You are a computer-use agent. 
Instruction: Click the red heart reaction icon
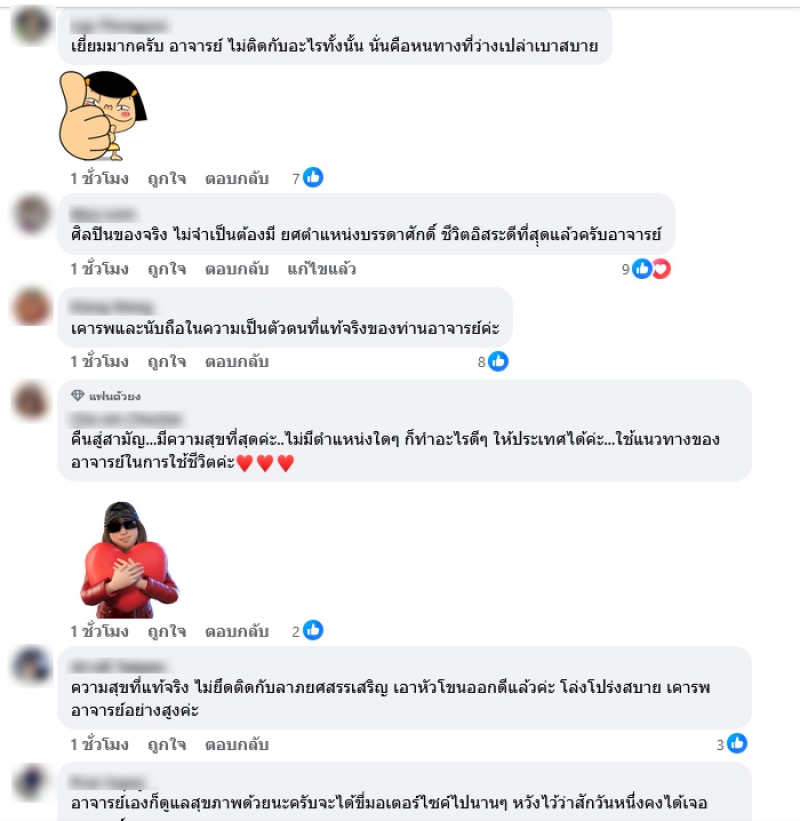click(x=662, y=269)
